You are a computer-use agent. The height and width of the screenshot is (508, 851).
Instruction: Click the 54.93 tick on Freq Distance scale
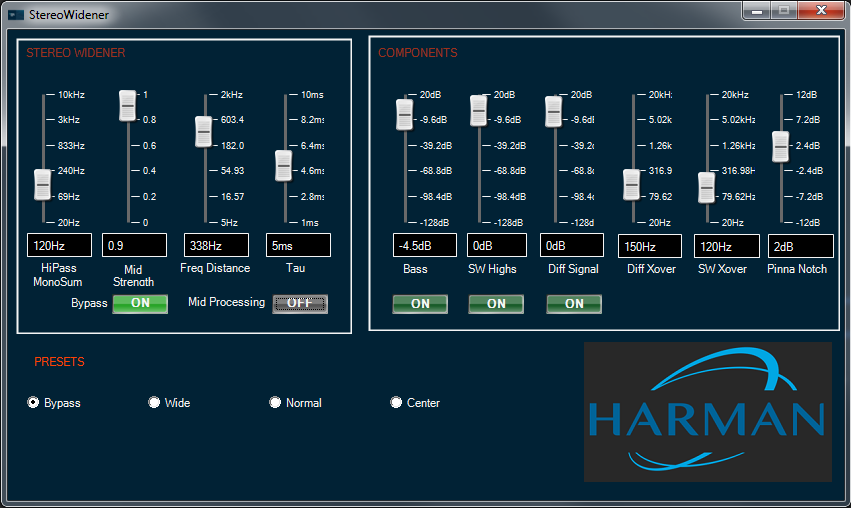pos(232,170)
